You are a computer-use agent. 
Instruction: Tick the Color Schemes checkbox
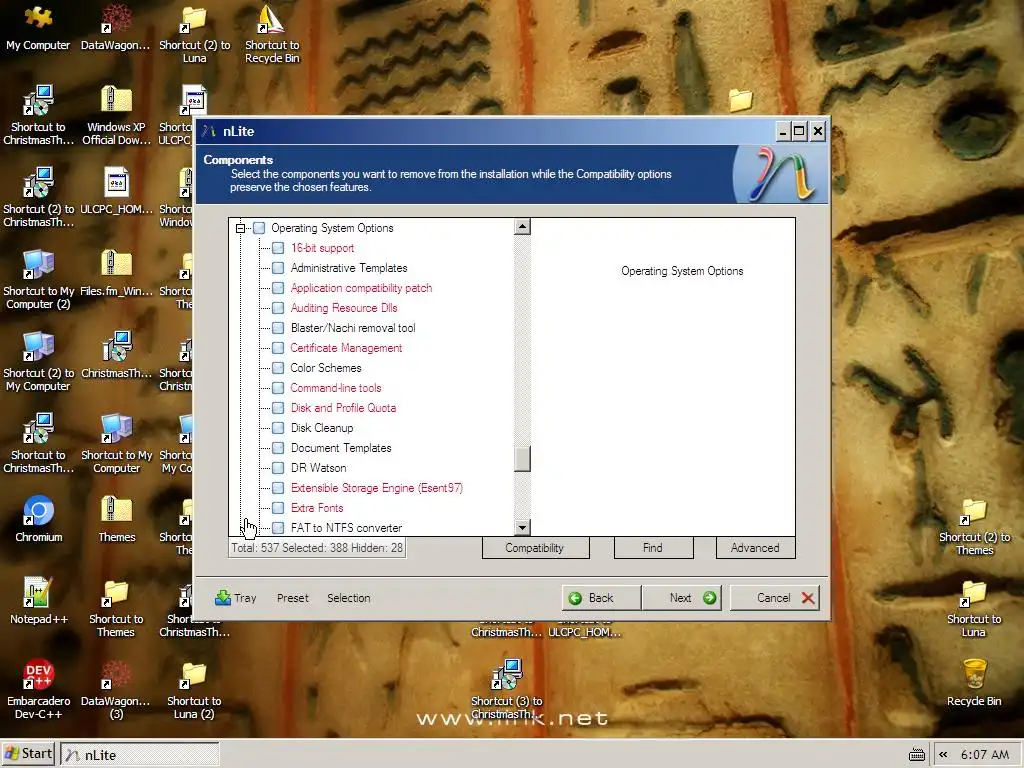point(278,368)
